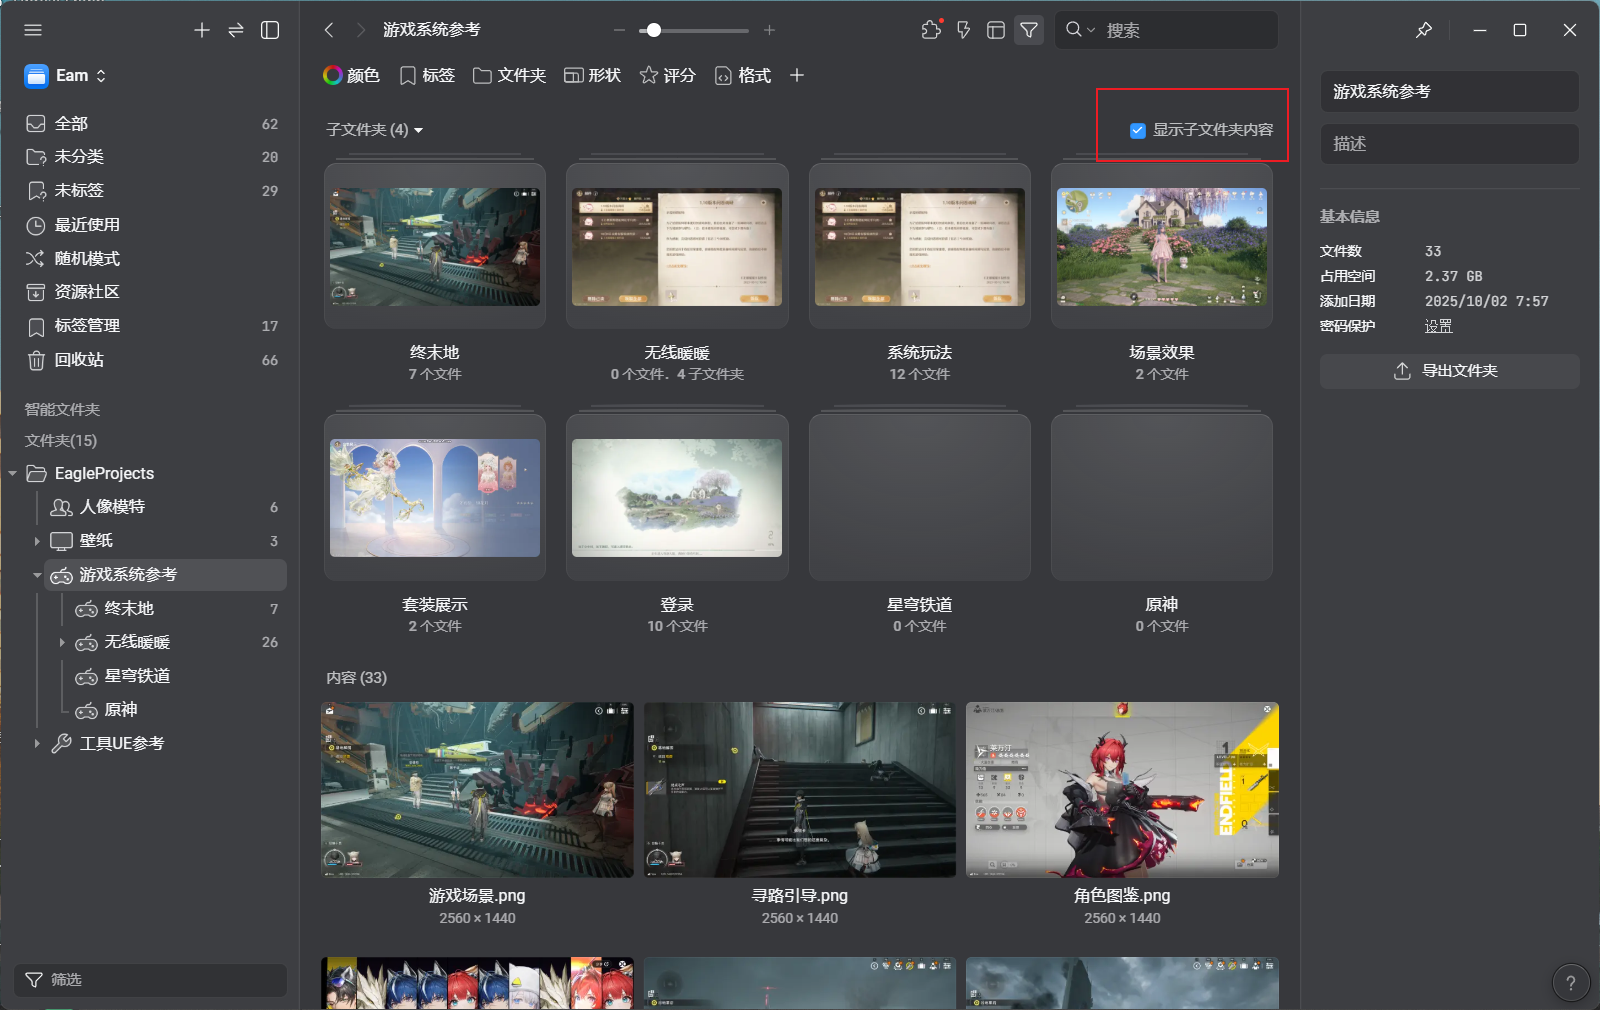1600x1010 pixels.
Task: Open the hamburger main menu
Action: [x=33, y=30]
